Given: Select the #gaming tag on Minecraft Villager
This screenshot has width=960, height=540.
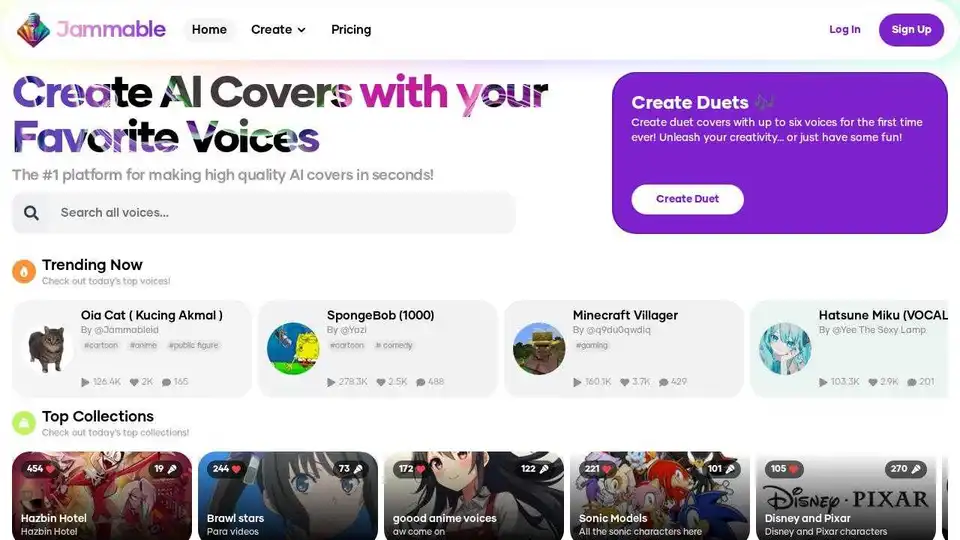Looking at the screenshot, I should click(591, 345).
